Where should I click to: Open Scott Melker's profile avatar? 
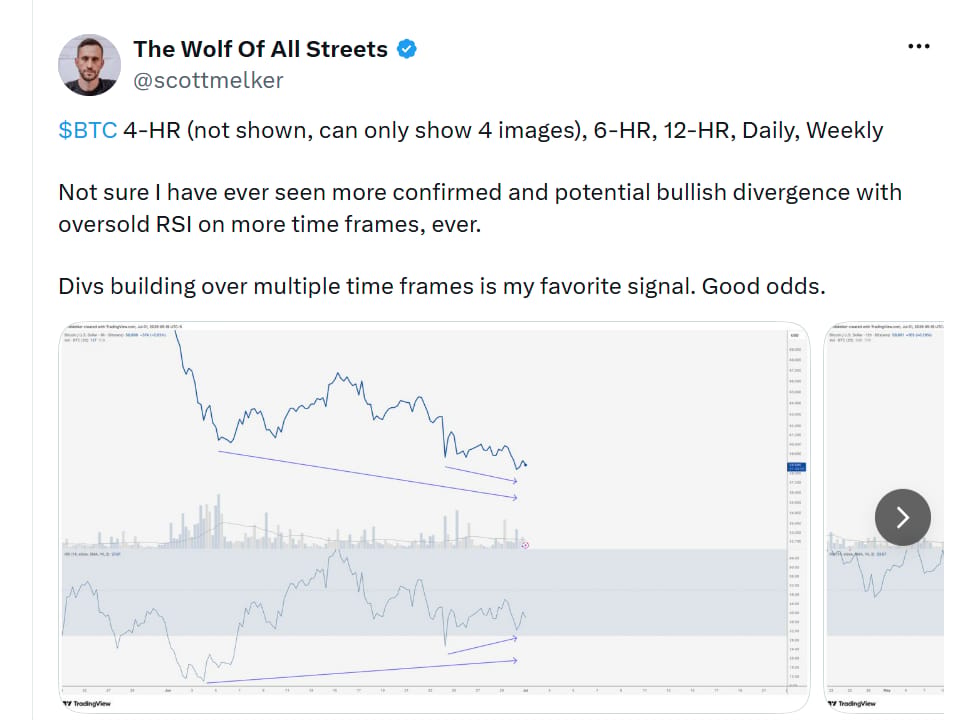pos(89,65)
